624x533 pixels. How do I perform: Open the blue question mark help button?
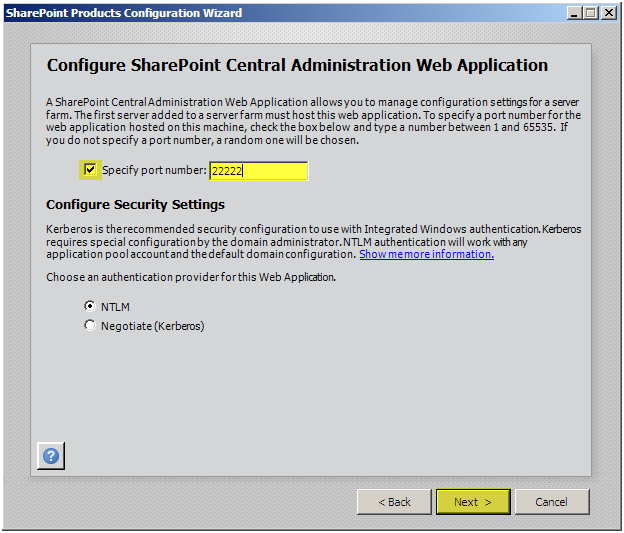(x=51, y=455)
